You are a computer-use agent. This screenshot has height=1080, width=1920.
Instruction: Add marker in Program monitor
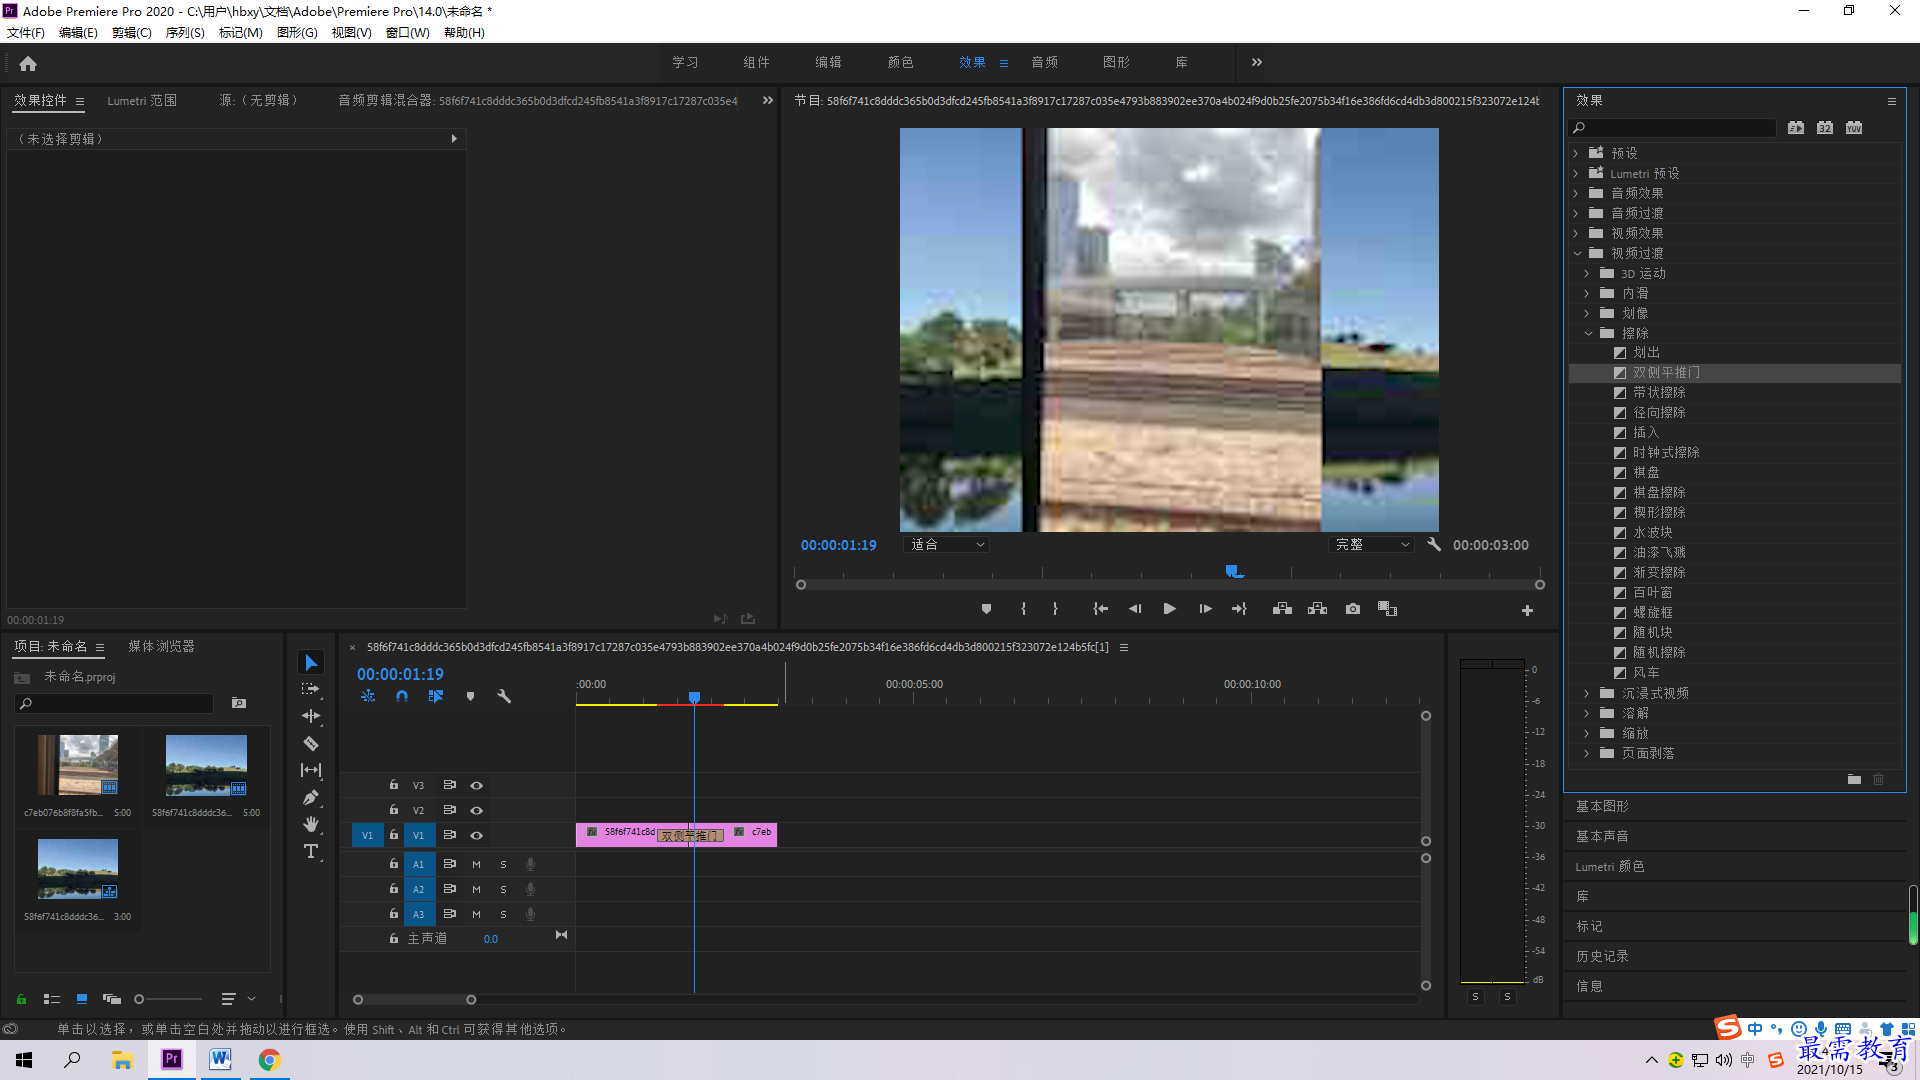coord(986,609)
